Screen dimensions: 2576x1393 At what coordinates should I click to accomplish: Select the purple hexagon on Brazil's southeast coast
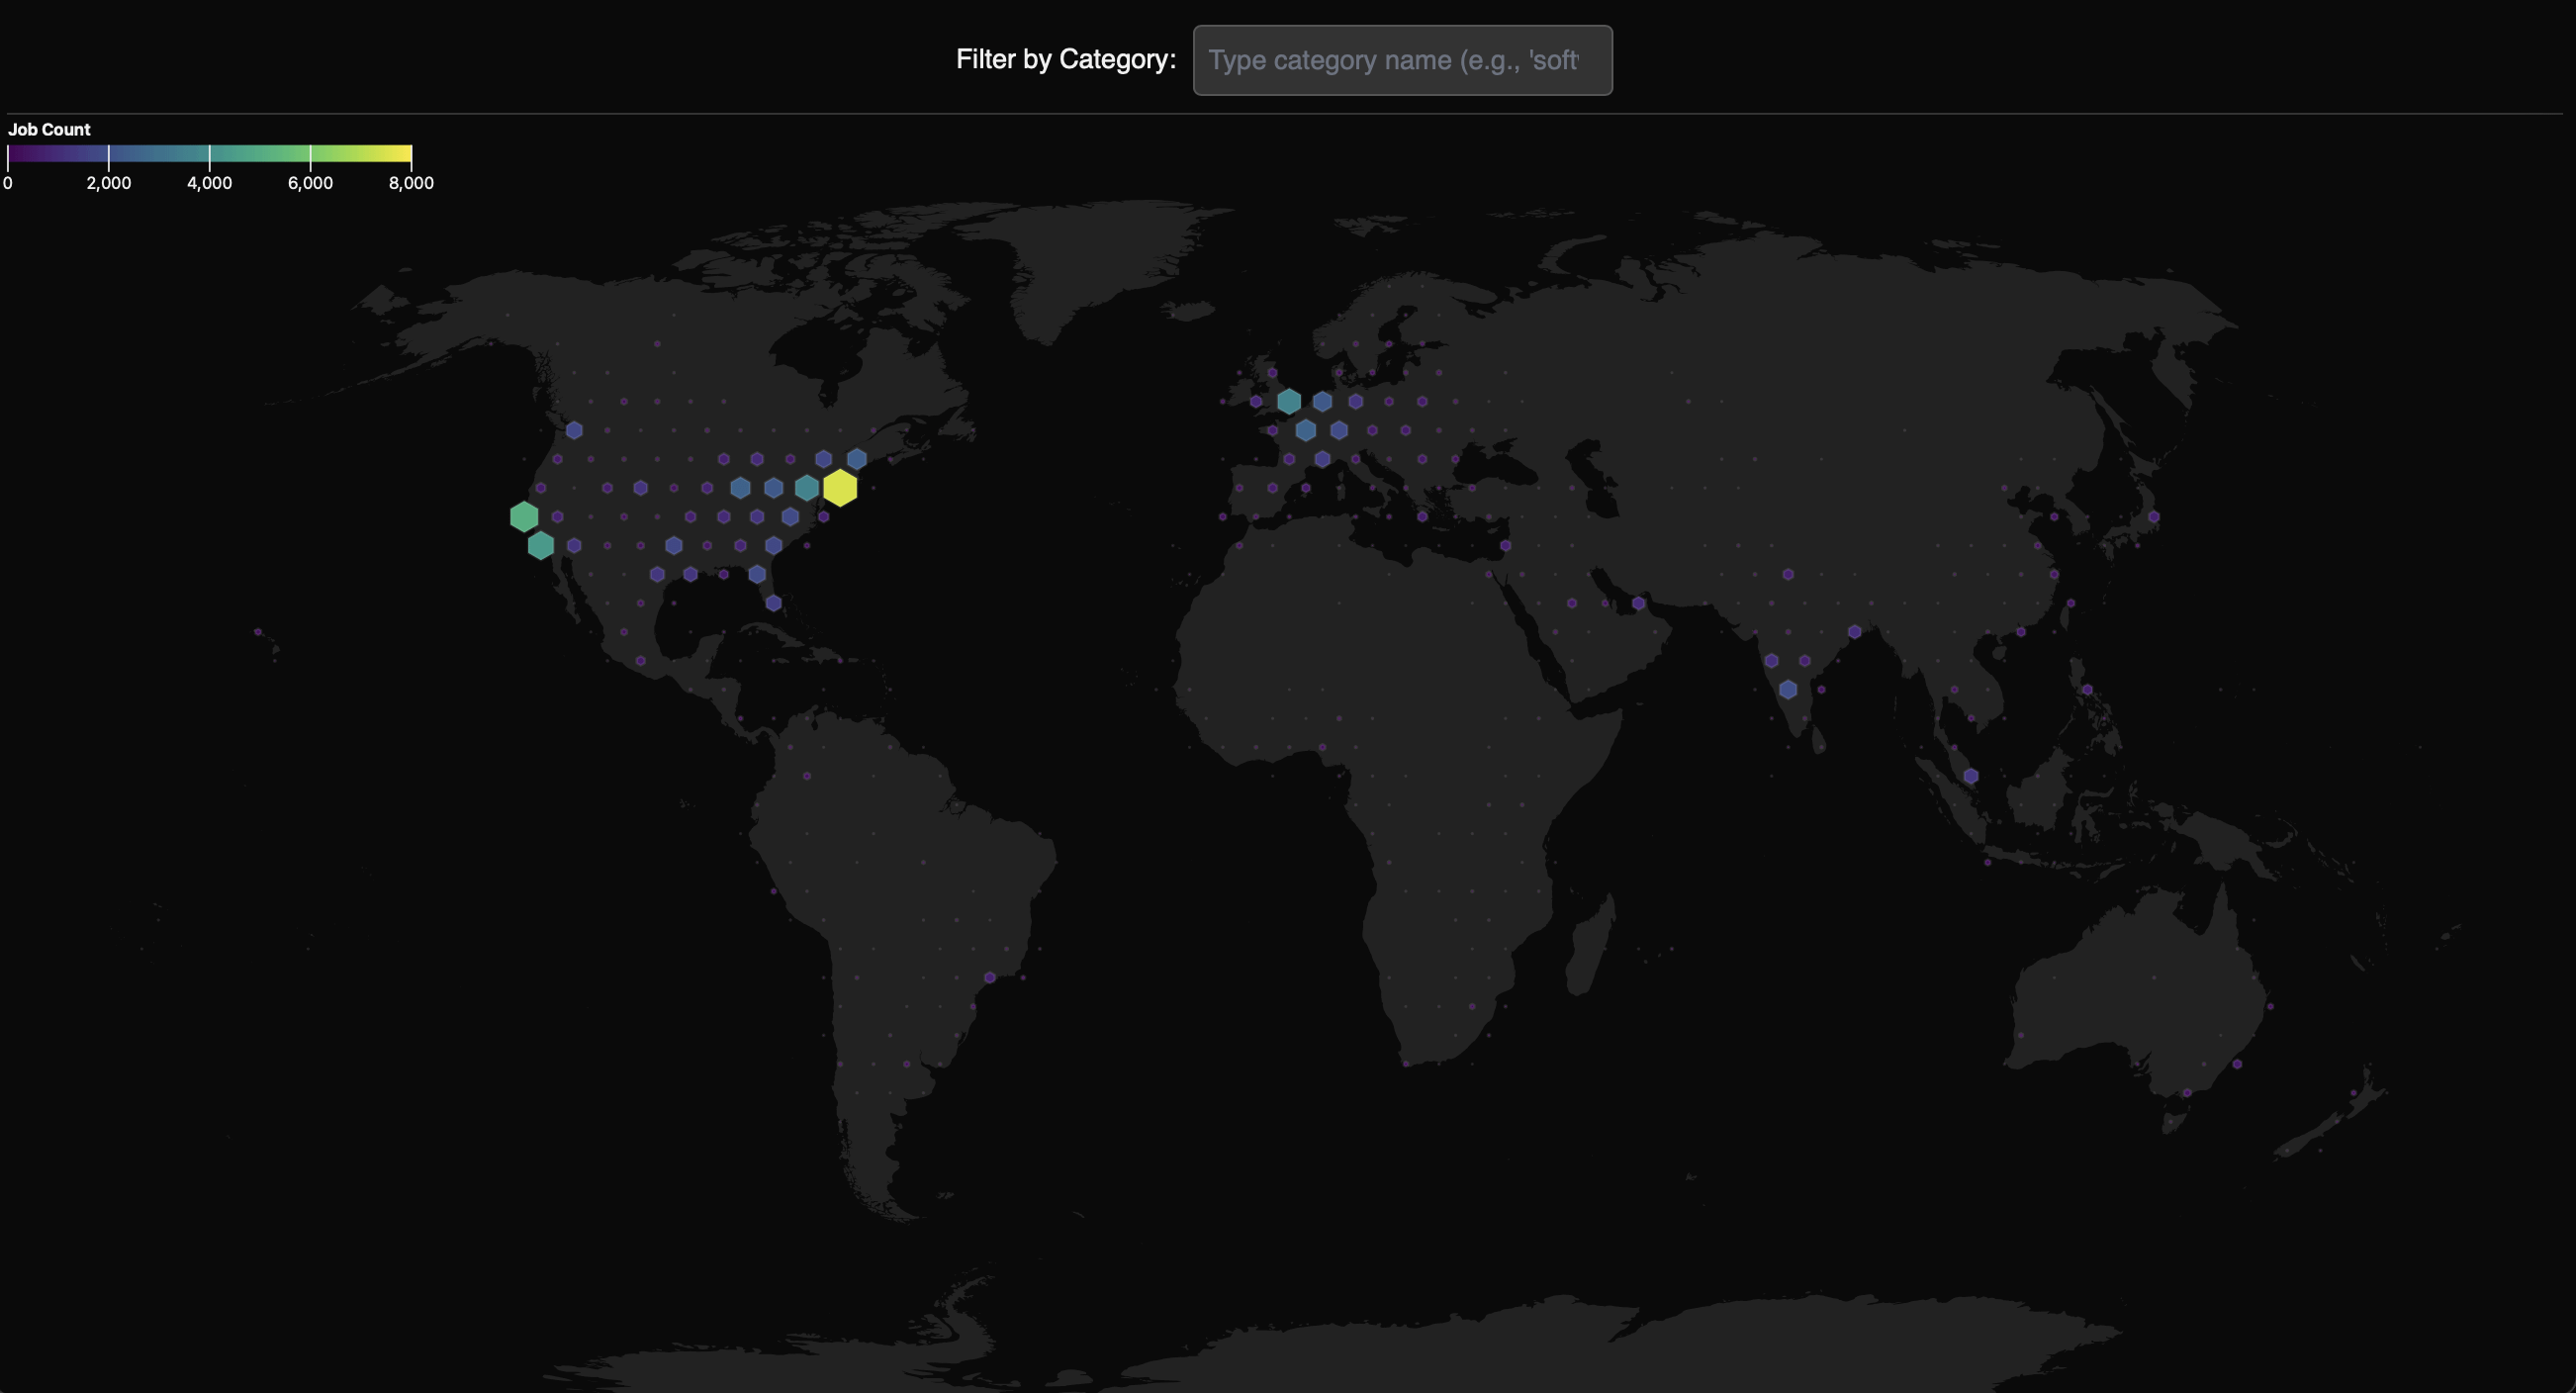point(990,978)
